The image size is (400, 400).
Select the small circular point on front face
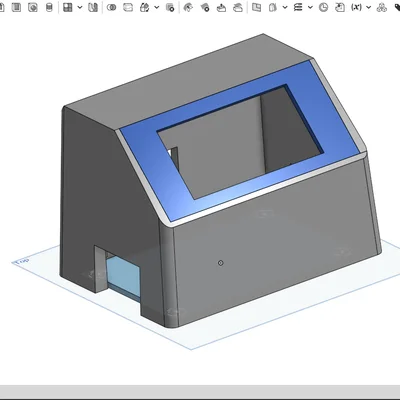tap(220, 263)
